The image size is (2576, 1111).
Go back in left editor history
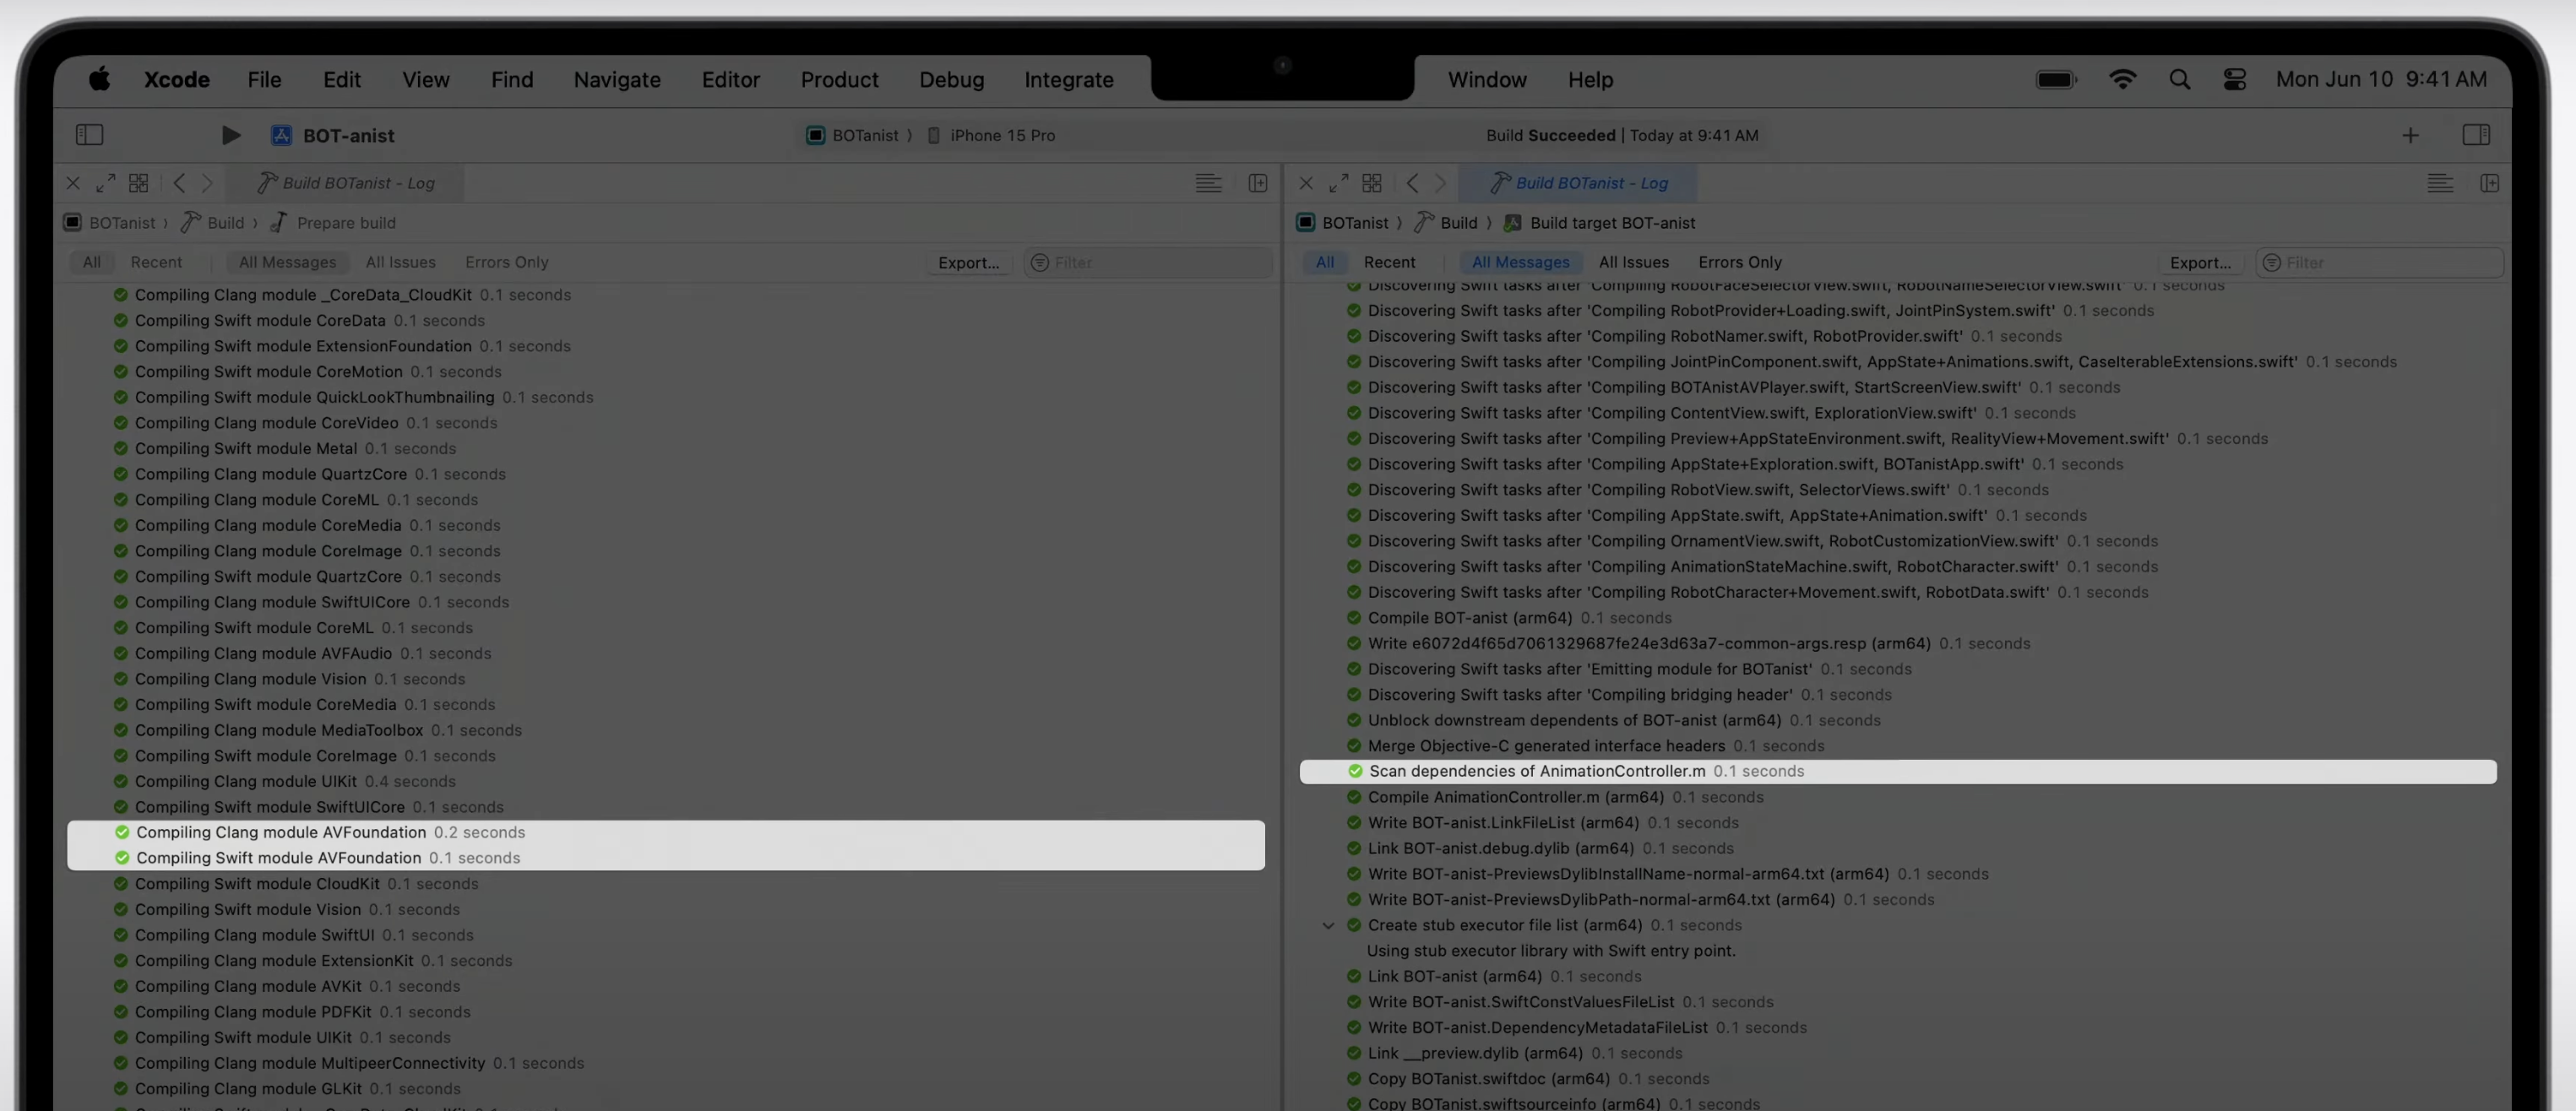tap(180, 183)
